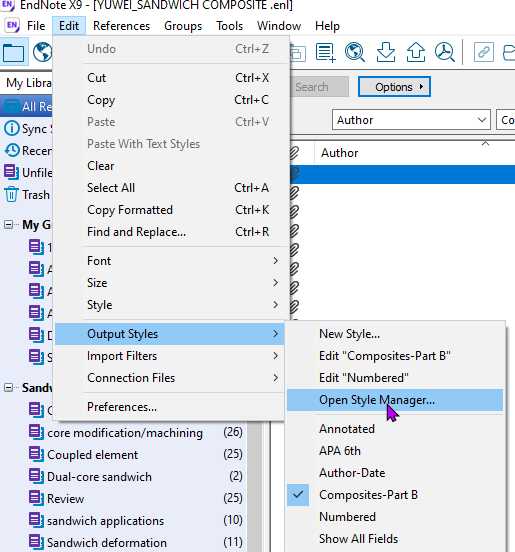
Task: Click the Find Full Text PDF icon
Action: click(445, 52)
